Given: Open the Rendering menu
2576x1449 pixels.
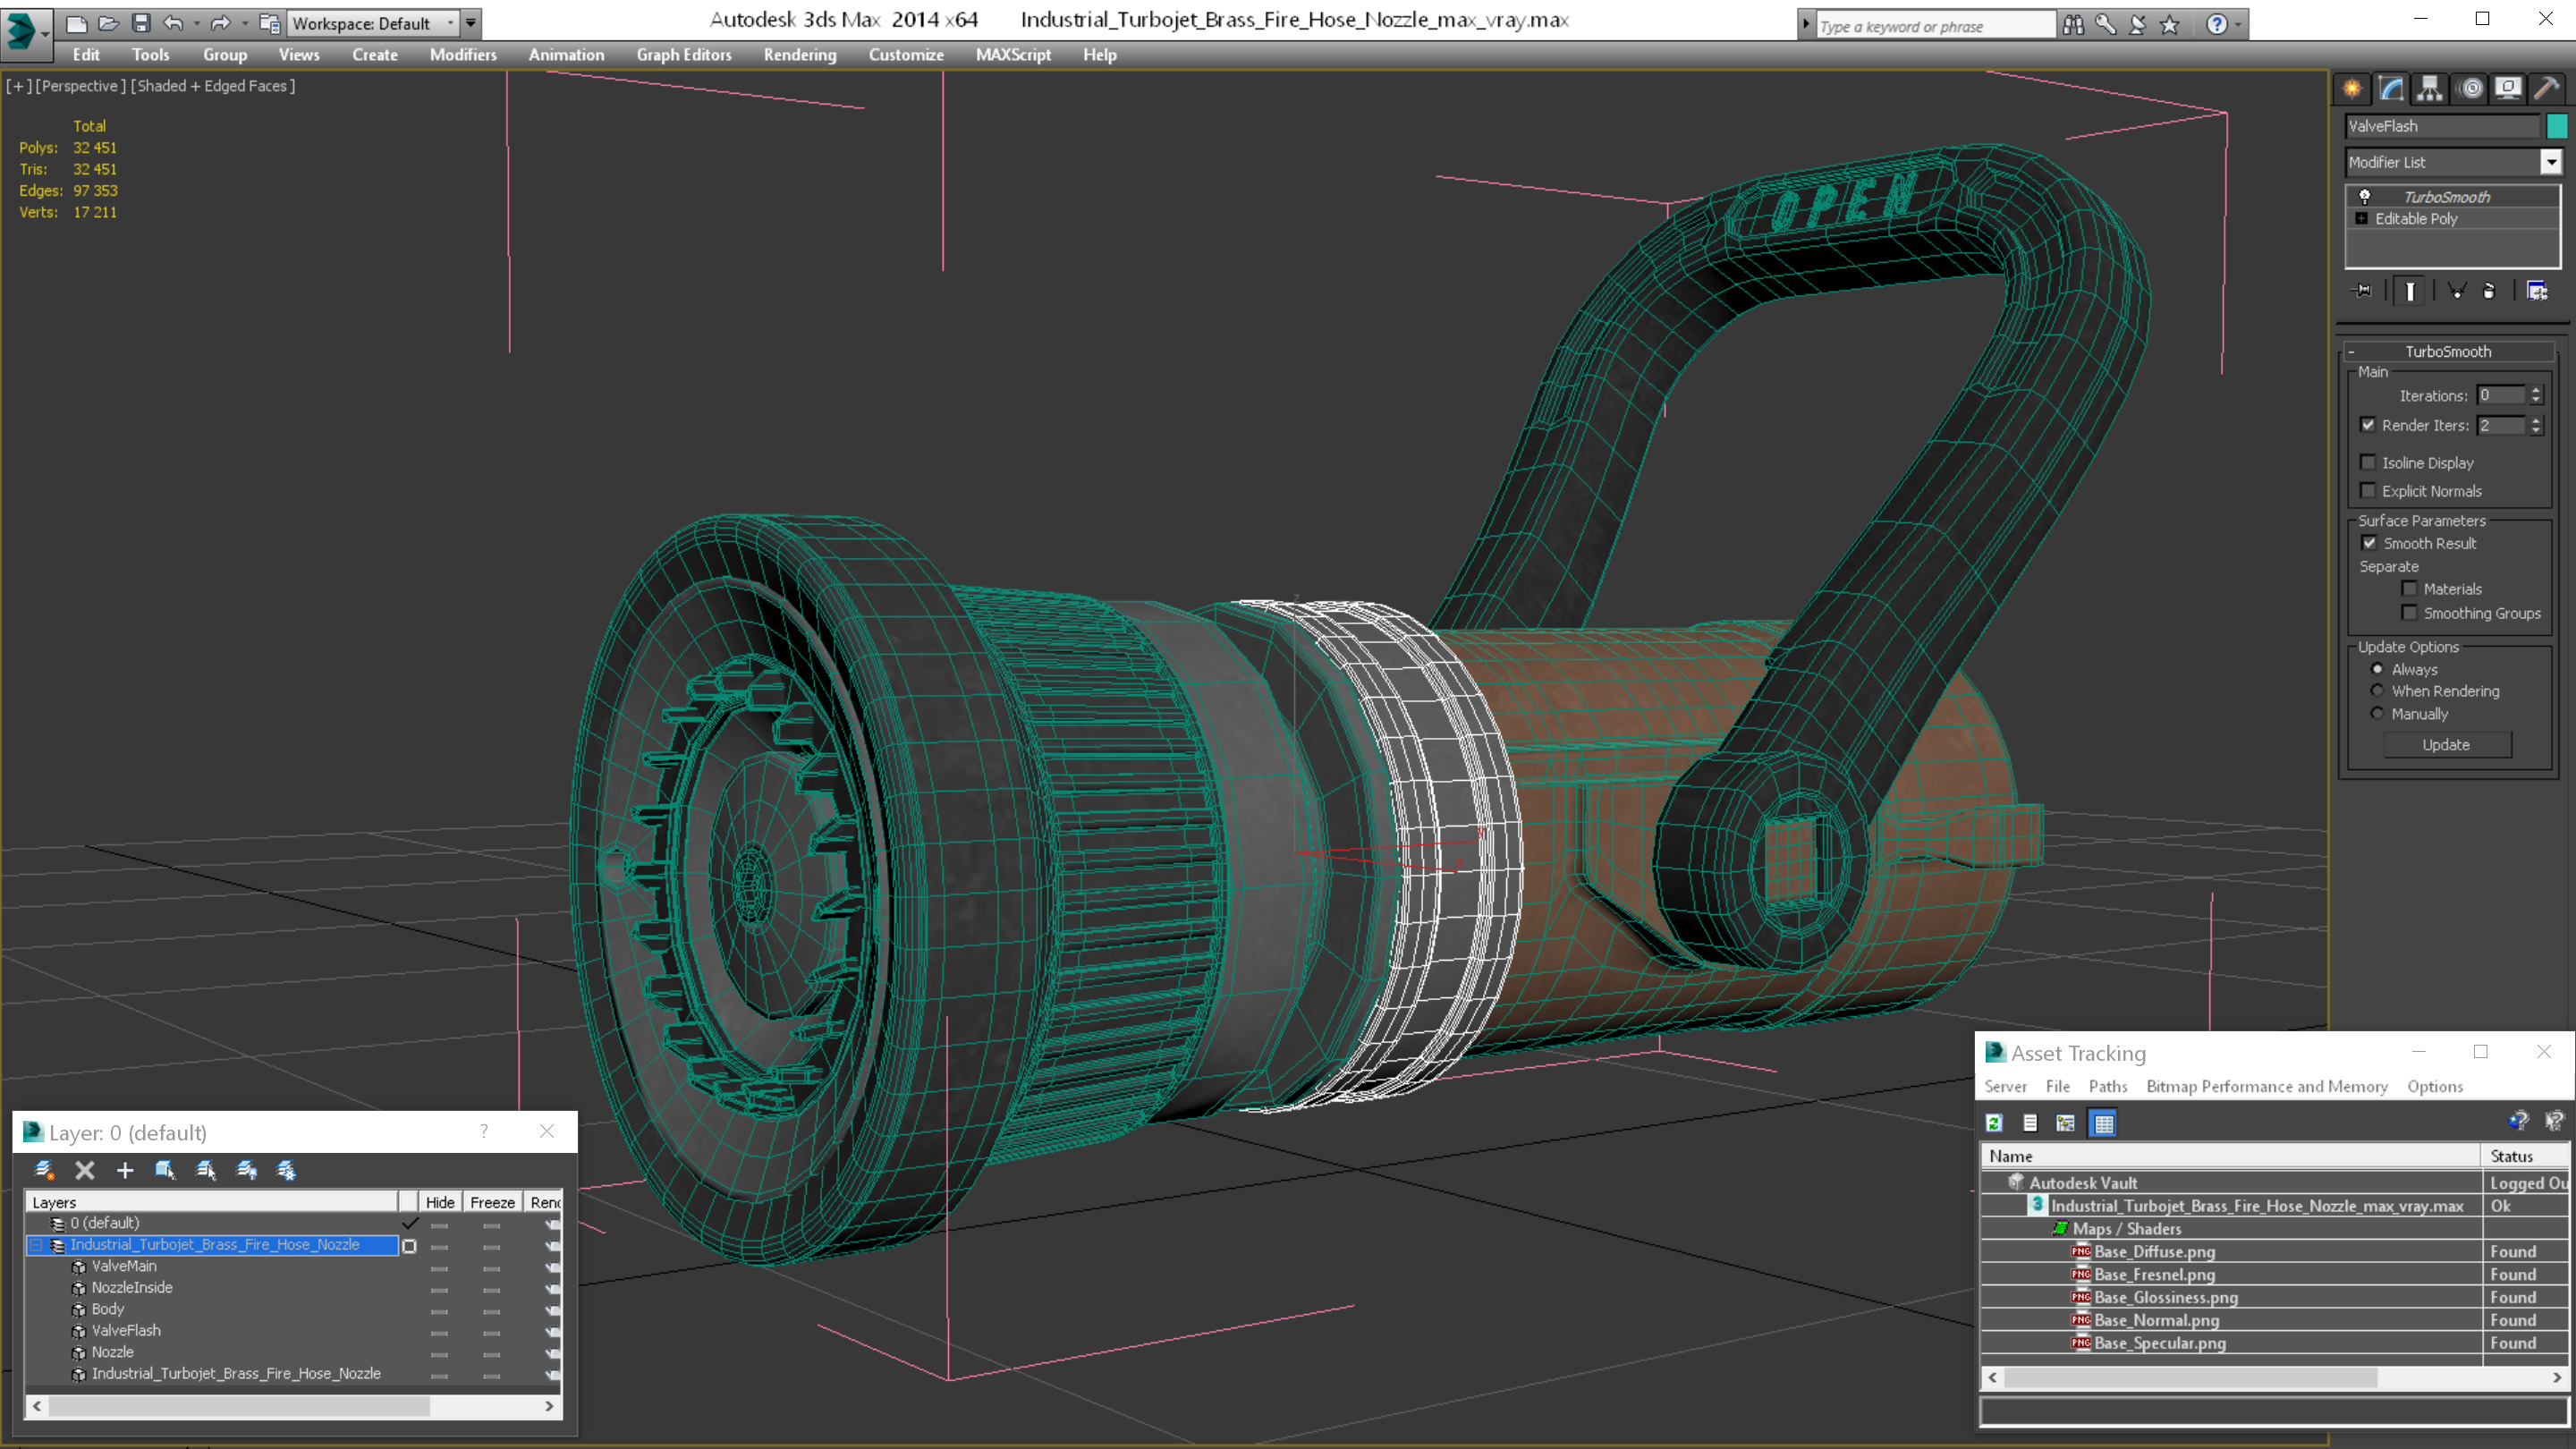Looking at the screenshot, I should [x=799, y=55].
